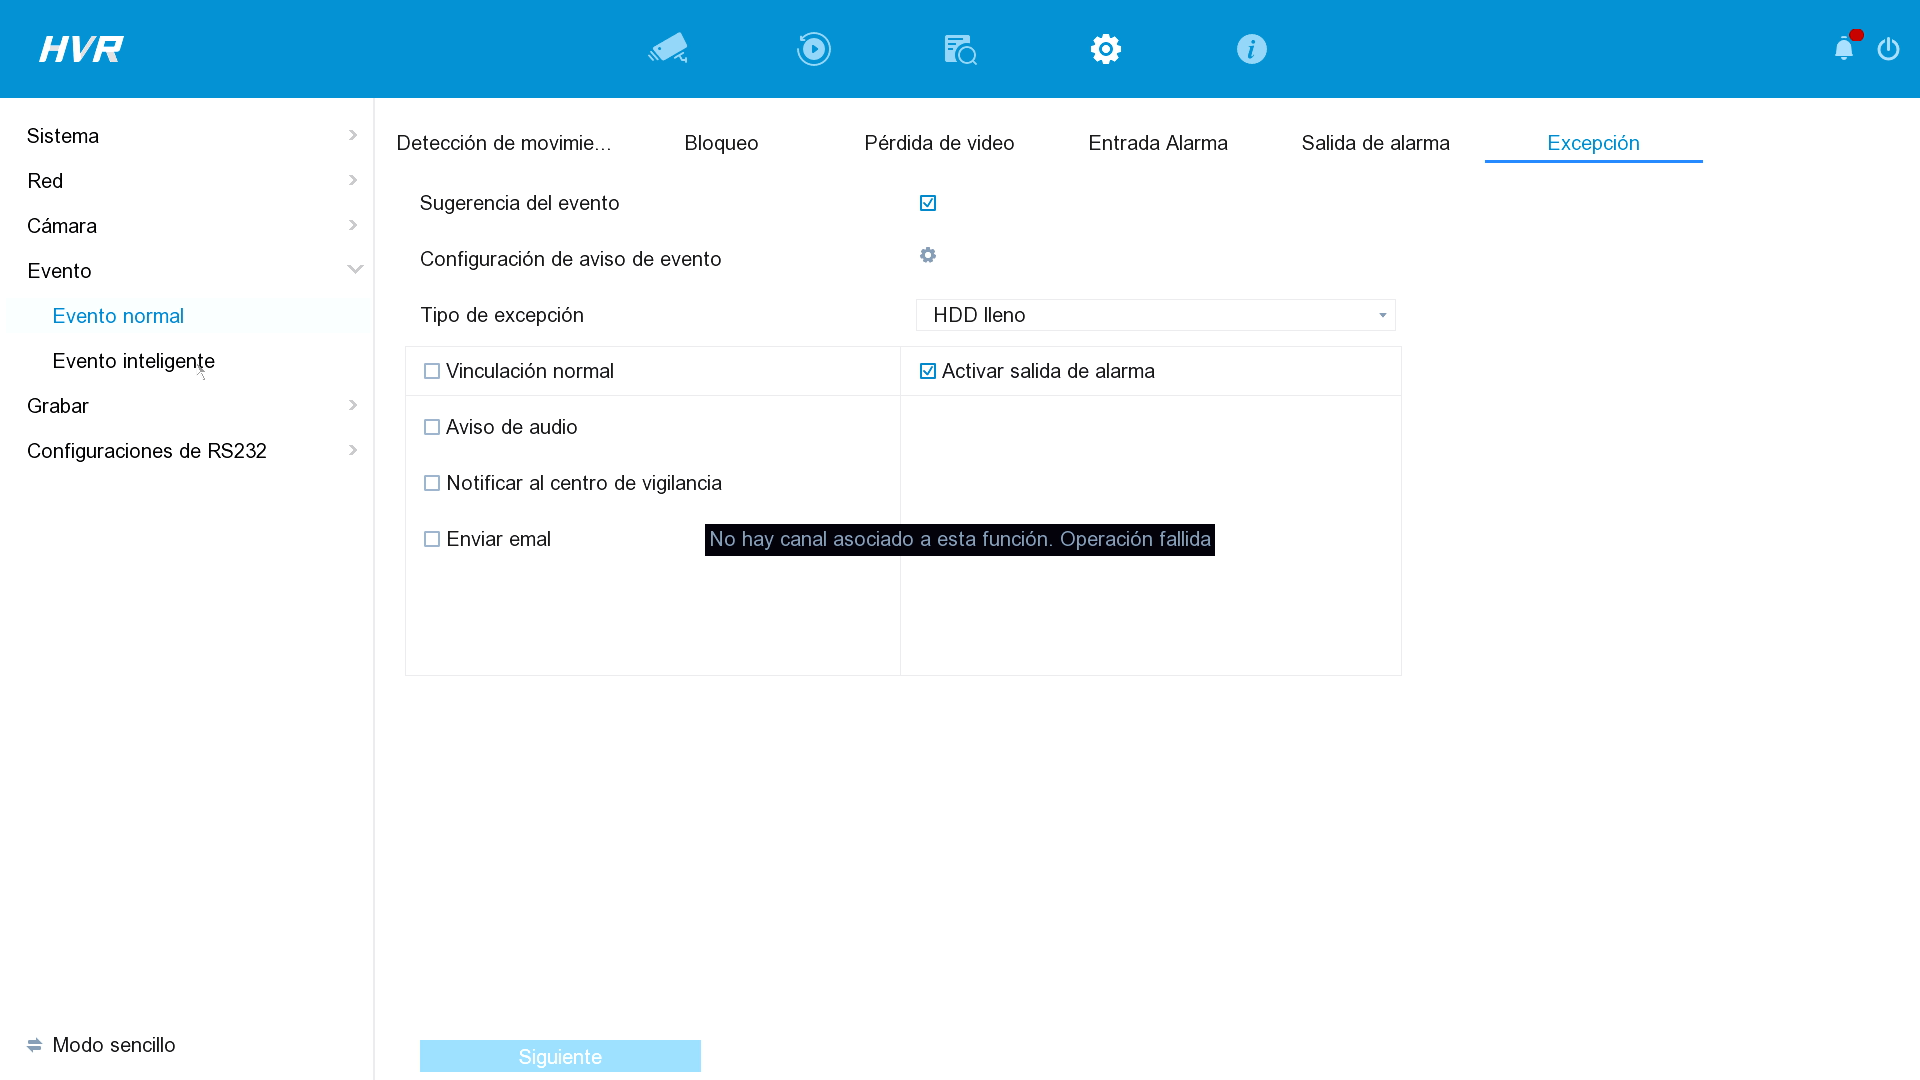Viewport: 1920px width, 1080px height.
Task: Collapse the Evento menu section
Action: [x=190, y=271]
